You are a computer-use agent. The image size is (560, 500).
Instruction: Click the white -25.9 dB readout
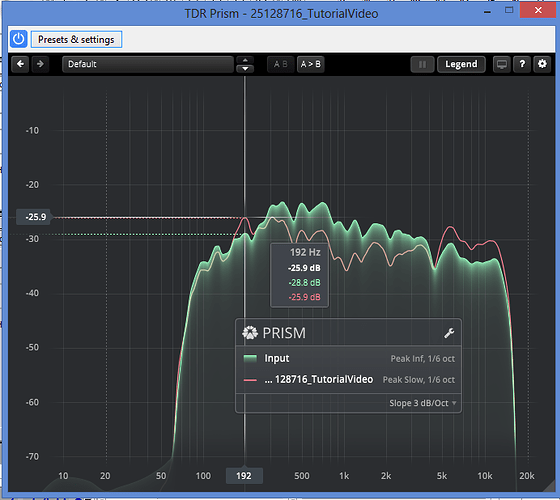click(304, 268)
